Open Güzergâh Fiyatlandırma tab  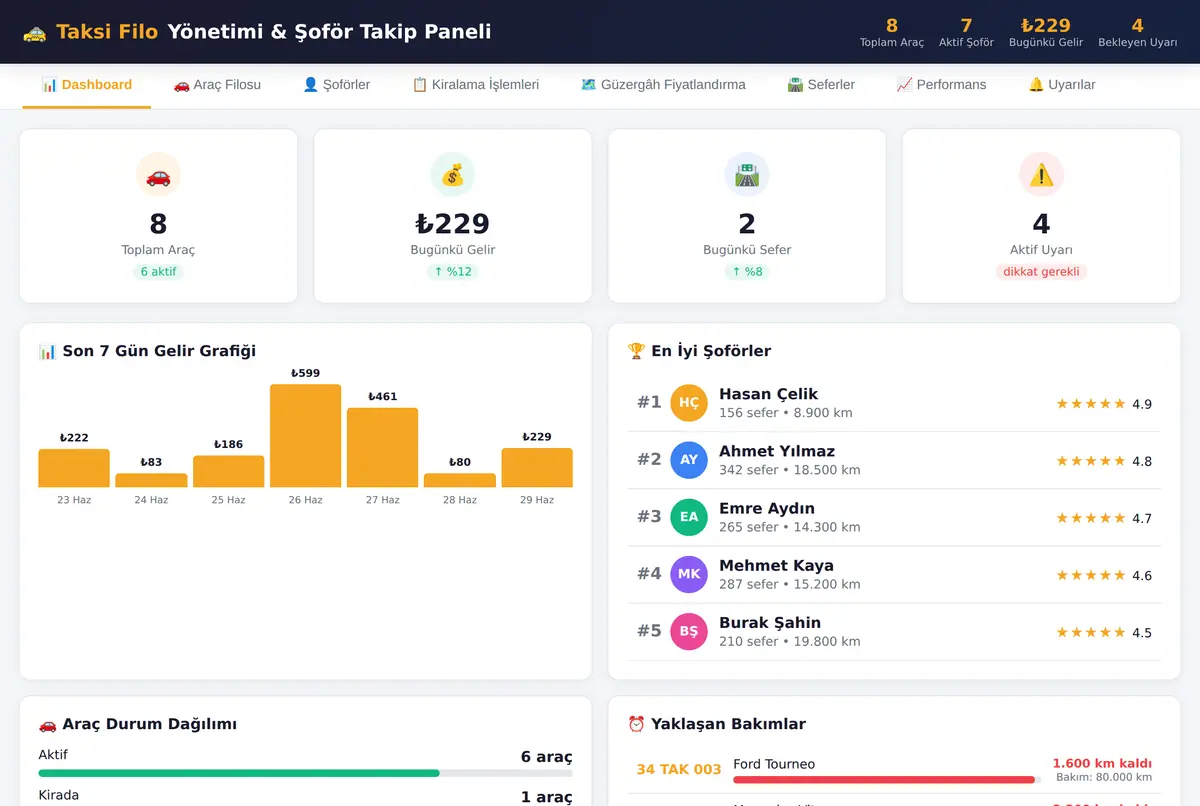click(x=663, y=85)
